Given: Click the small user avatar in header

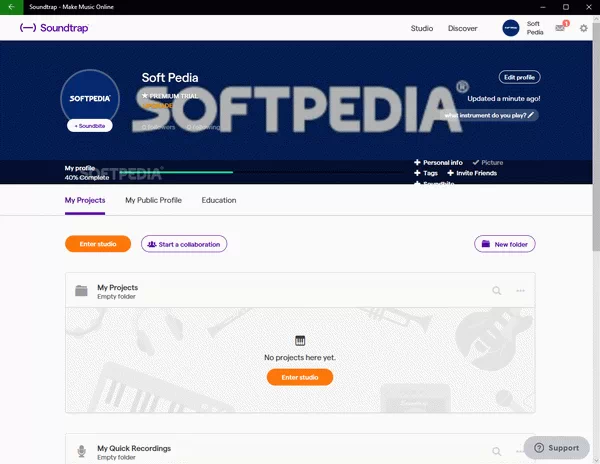Looking at the screenshot, I should coord(510,28).
